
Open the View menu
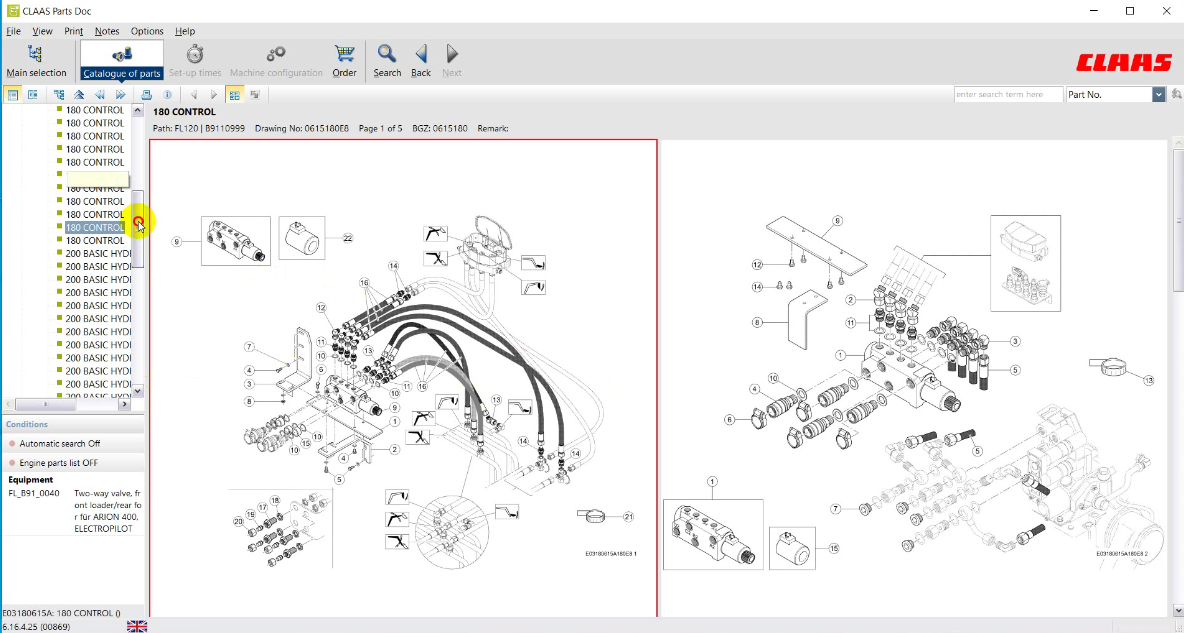pyautogui.click(x=42, y=31)
